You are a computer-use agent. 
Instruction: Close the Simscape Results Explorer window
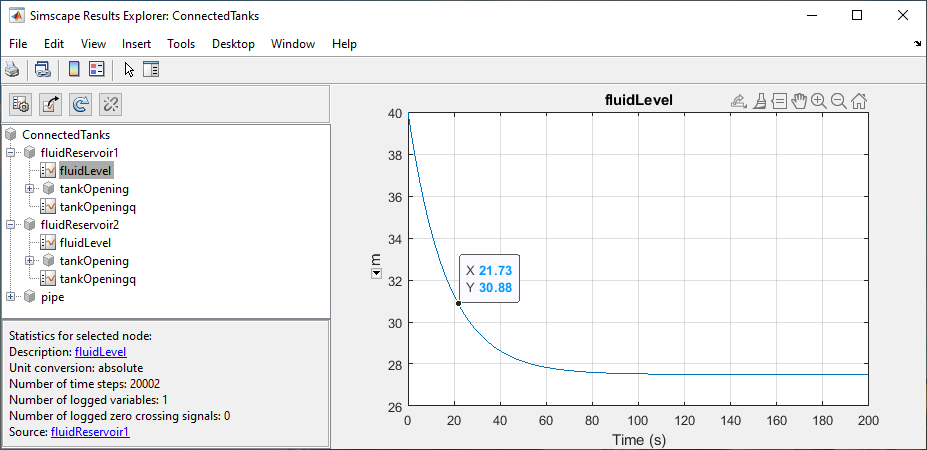click(x=902, y=16)
